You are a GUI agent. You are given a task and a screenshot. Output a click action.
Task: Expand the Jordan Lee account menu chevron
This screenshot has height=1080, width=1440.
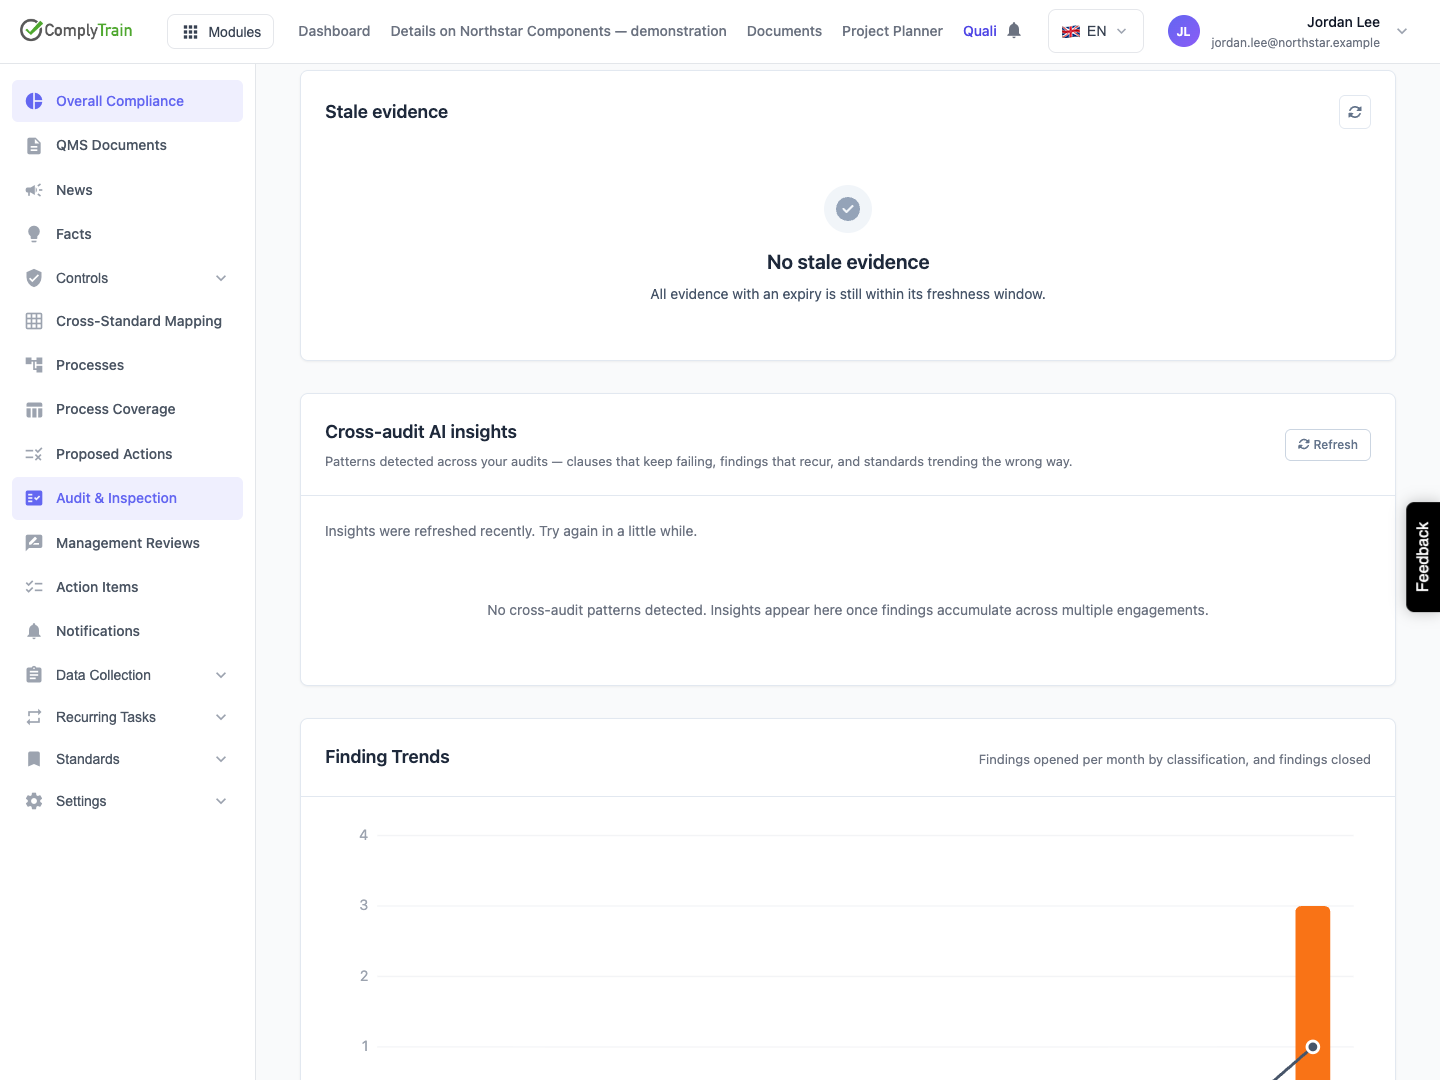click(x=1402, y=31)
